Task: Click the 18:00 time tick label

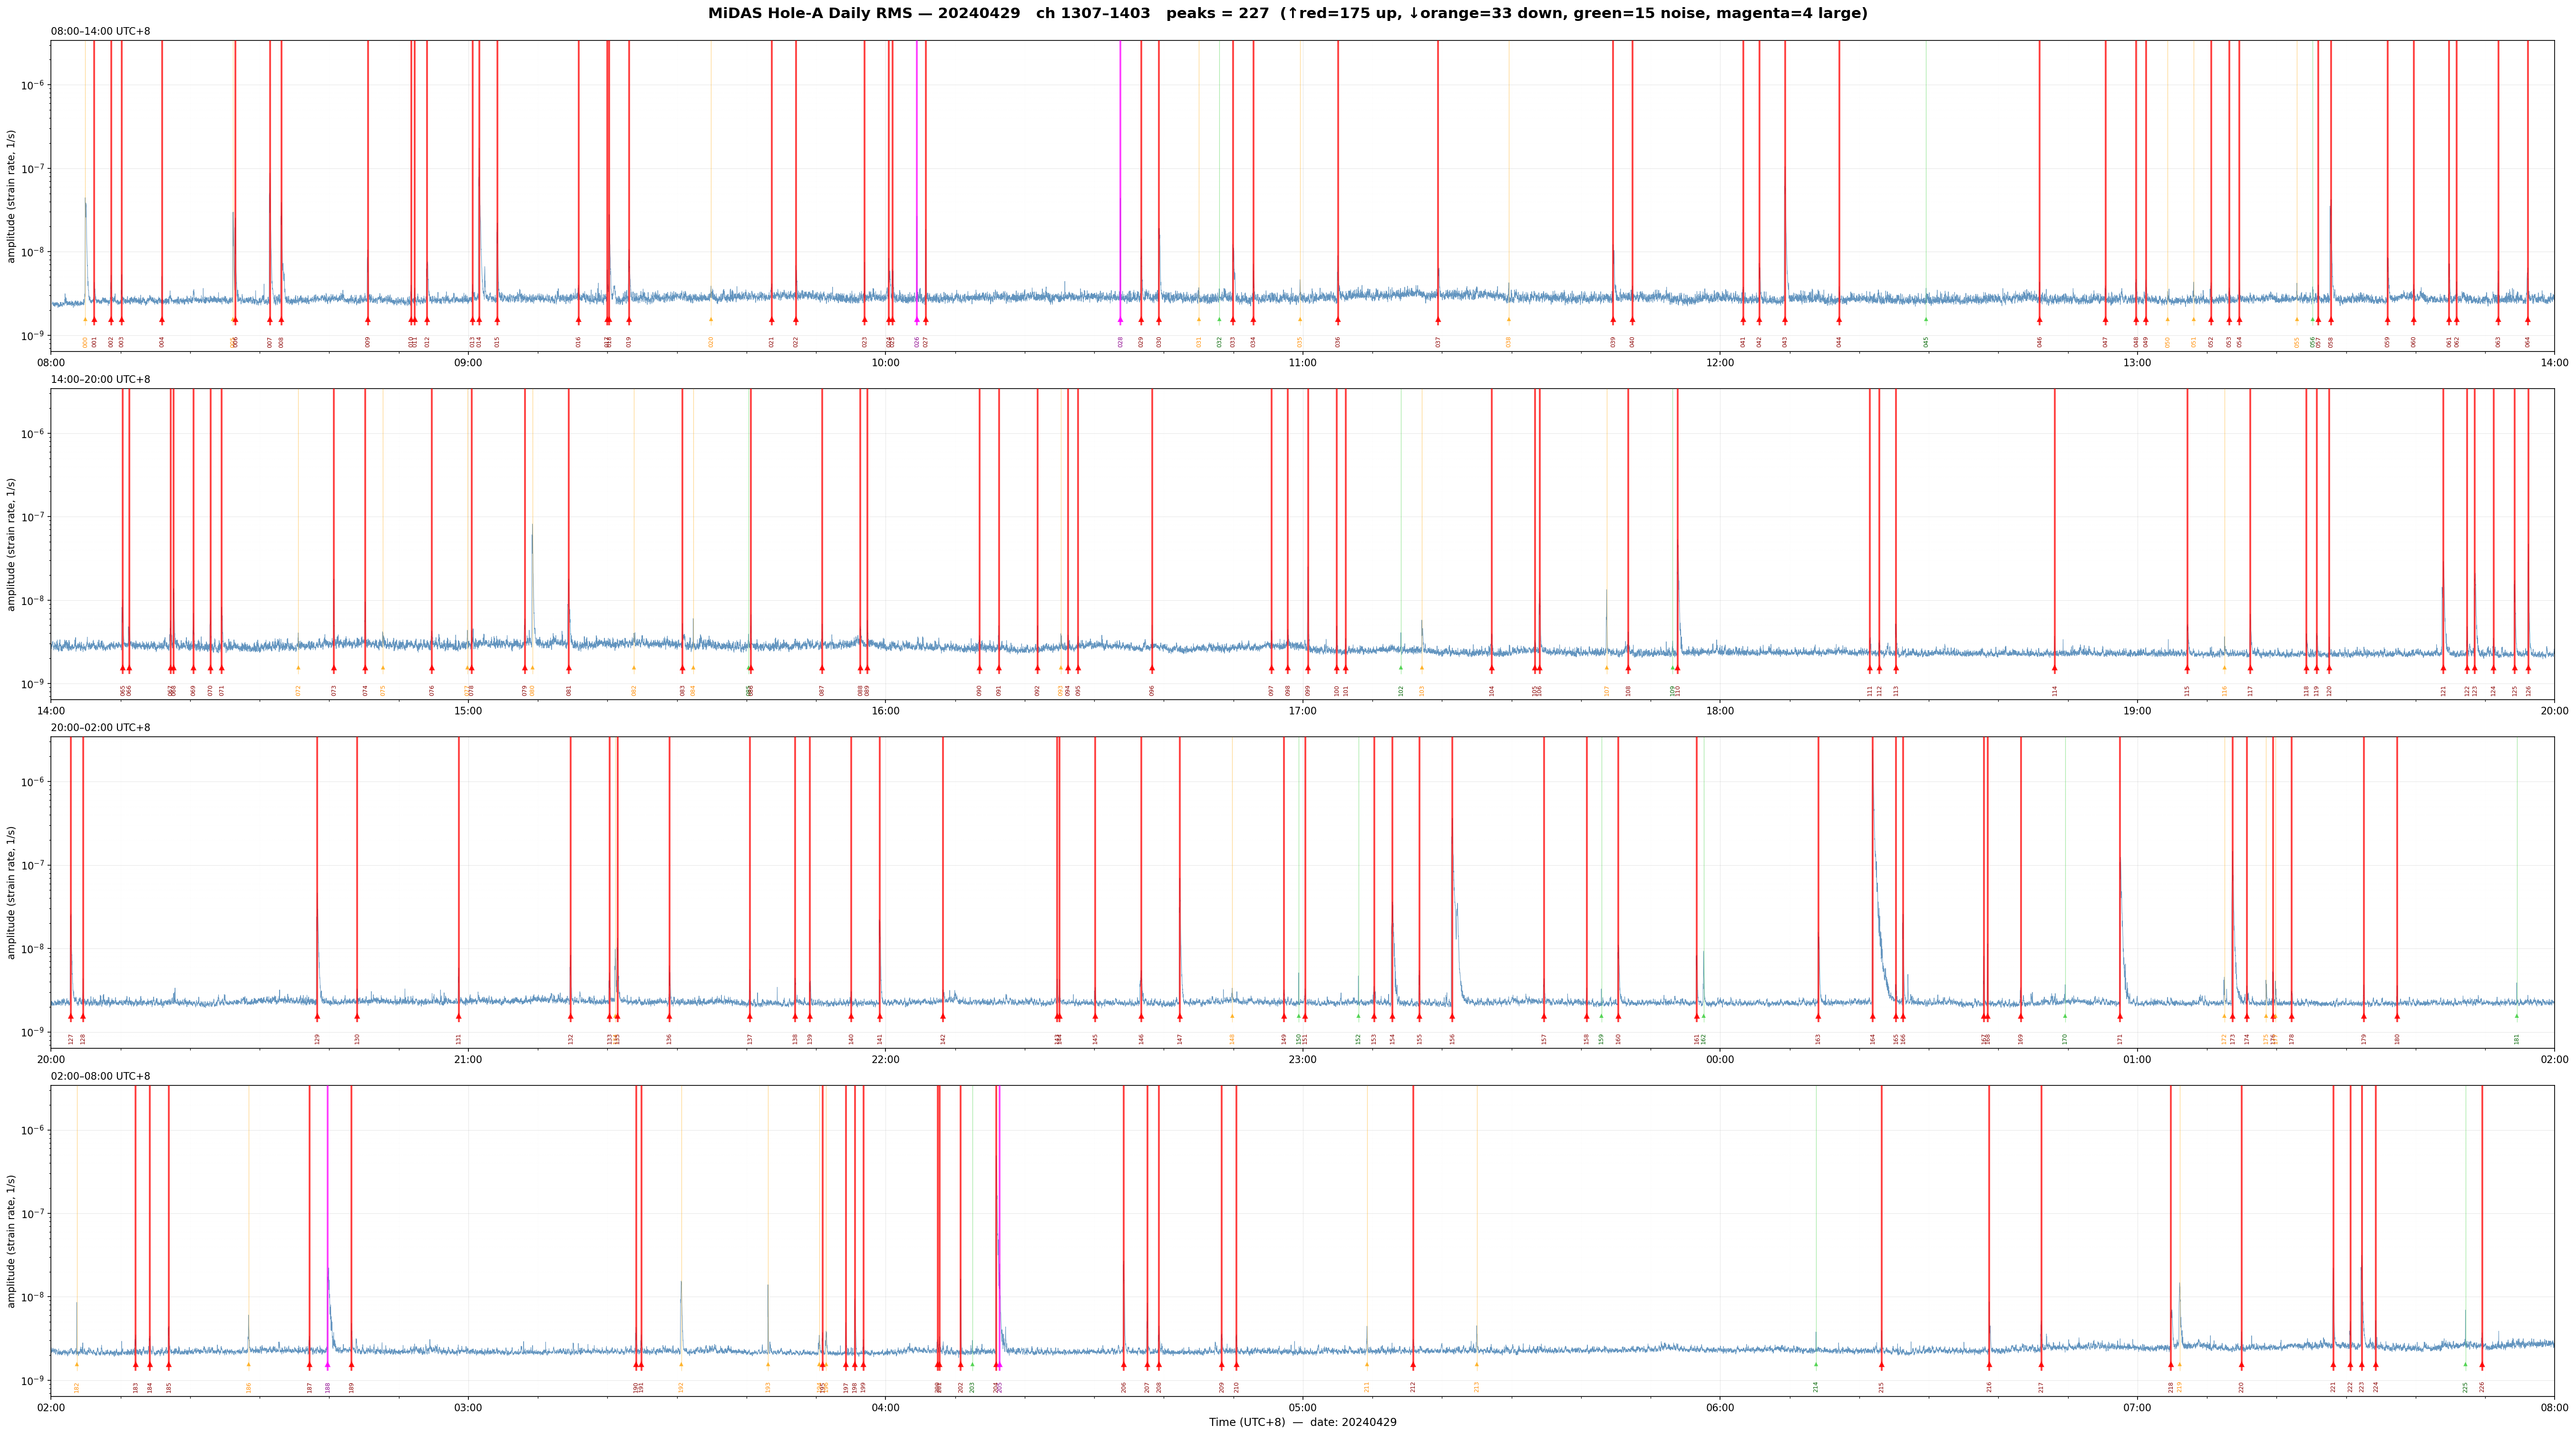Action: coord(1720,711)
